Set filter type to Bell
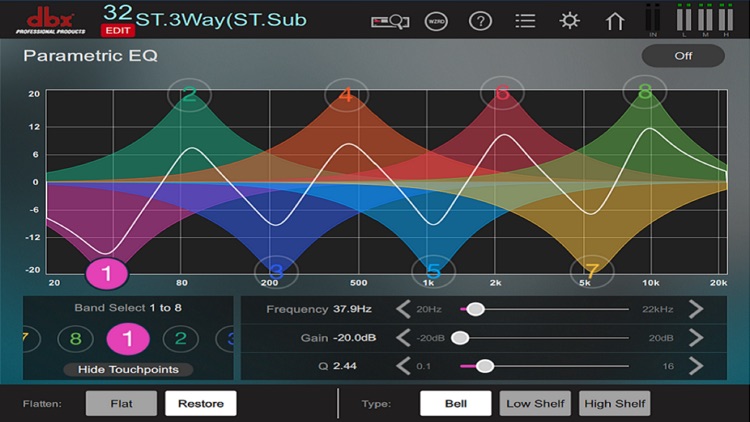Image resolution: width=750 pixels, height=422 pixels. click(455, 403)
